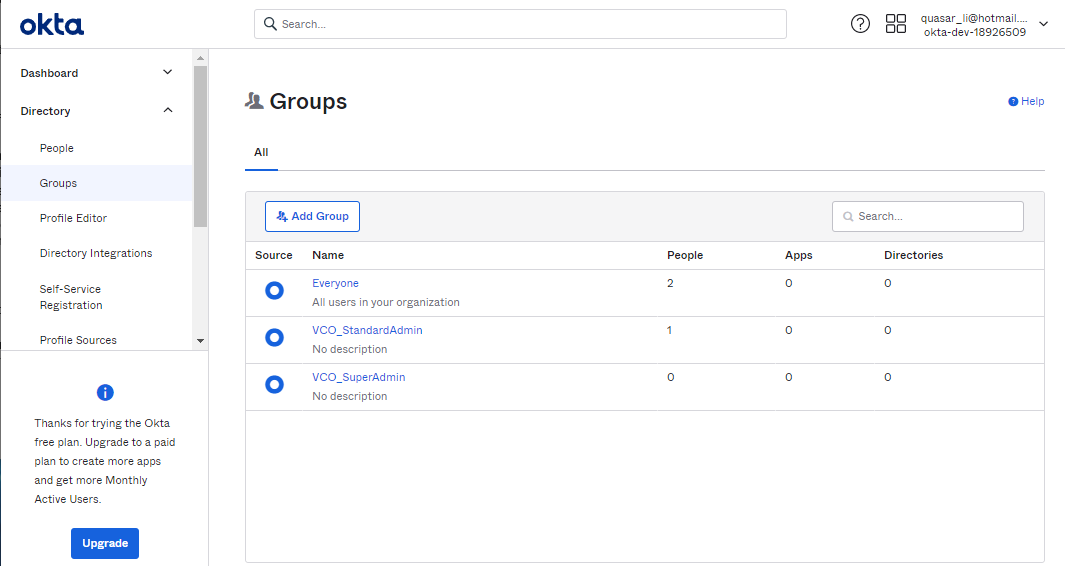Open the Everyone group link
The height and width of the screenshot is (566, 1065).
(336, 283)
